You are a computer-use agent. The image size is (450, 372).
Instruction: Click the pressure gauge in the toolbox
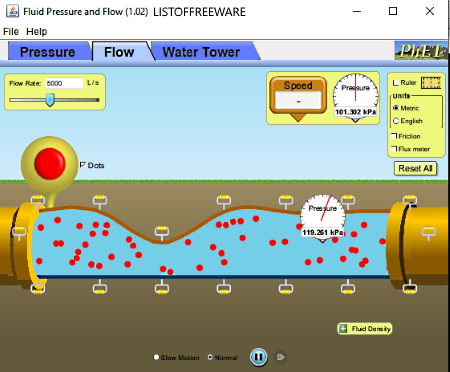[356, 98]
